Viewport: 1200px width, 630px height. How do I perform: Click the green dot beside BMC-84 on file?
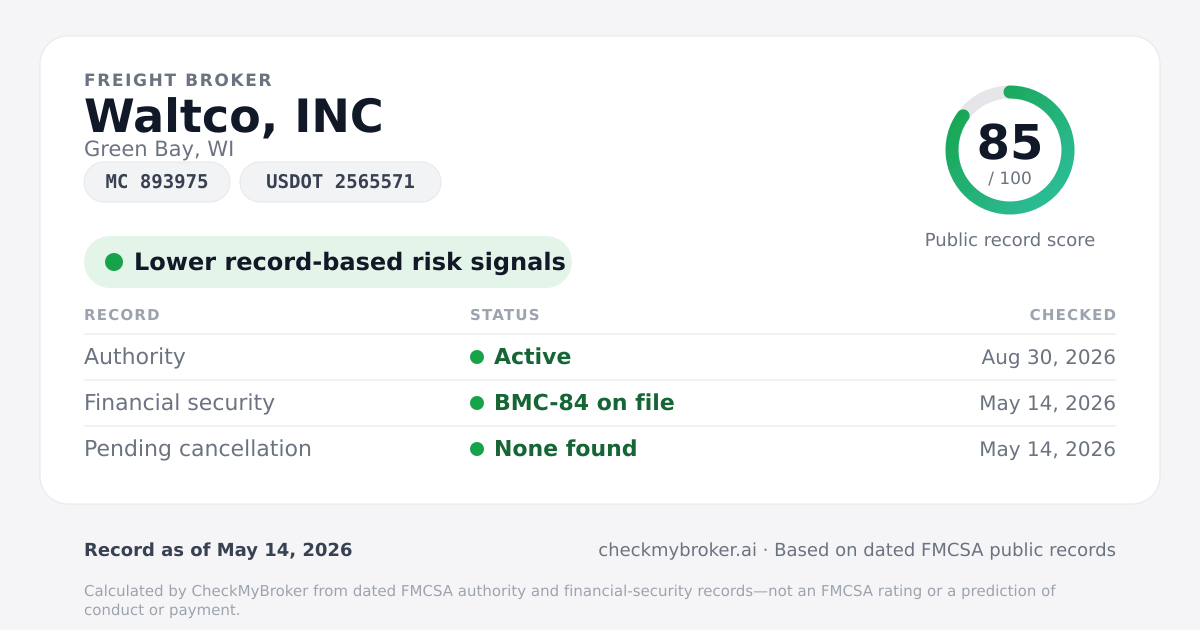pos(477,403)
